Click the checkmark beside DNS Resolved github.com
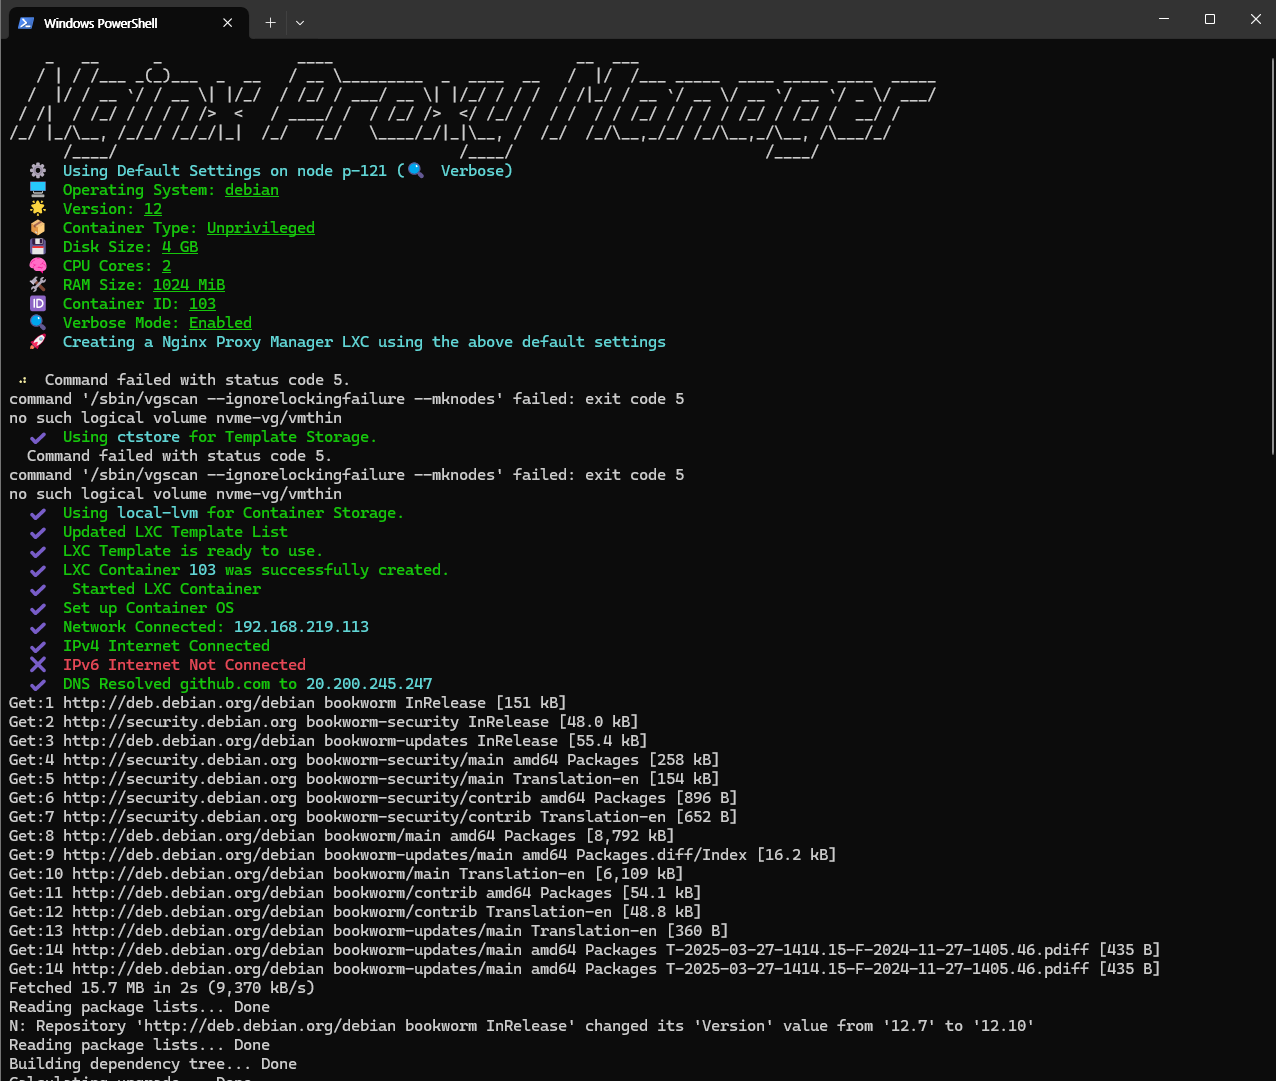Image resolution: width=1276 pixels, height=1081 pixels. tap(38, 684)
